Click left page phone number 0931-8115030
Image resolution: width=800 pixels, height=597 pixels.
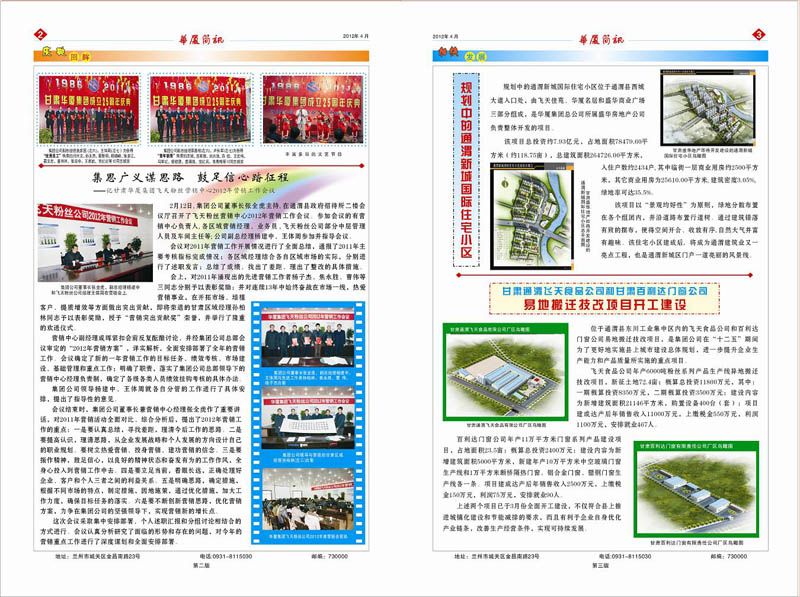click(226, 556)
